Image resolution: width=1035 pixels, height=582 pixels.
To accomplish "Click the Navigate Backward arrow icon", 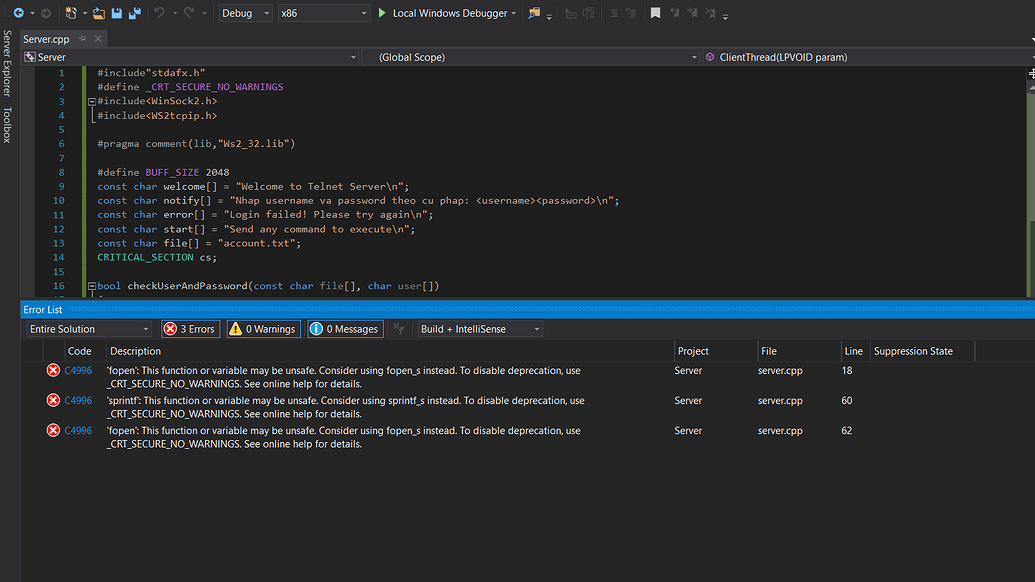I will point(18,13).
